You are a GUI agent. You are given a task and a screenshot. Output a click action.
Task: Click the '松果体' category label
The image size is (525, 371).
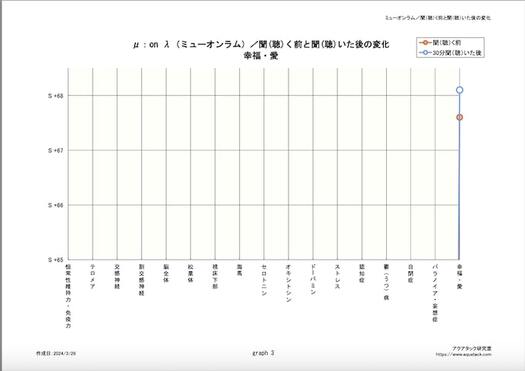click(x=191, y=273)
